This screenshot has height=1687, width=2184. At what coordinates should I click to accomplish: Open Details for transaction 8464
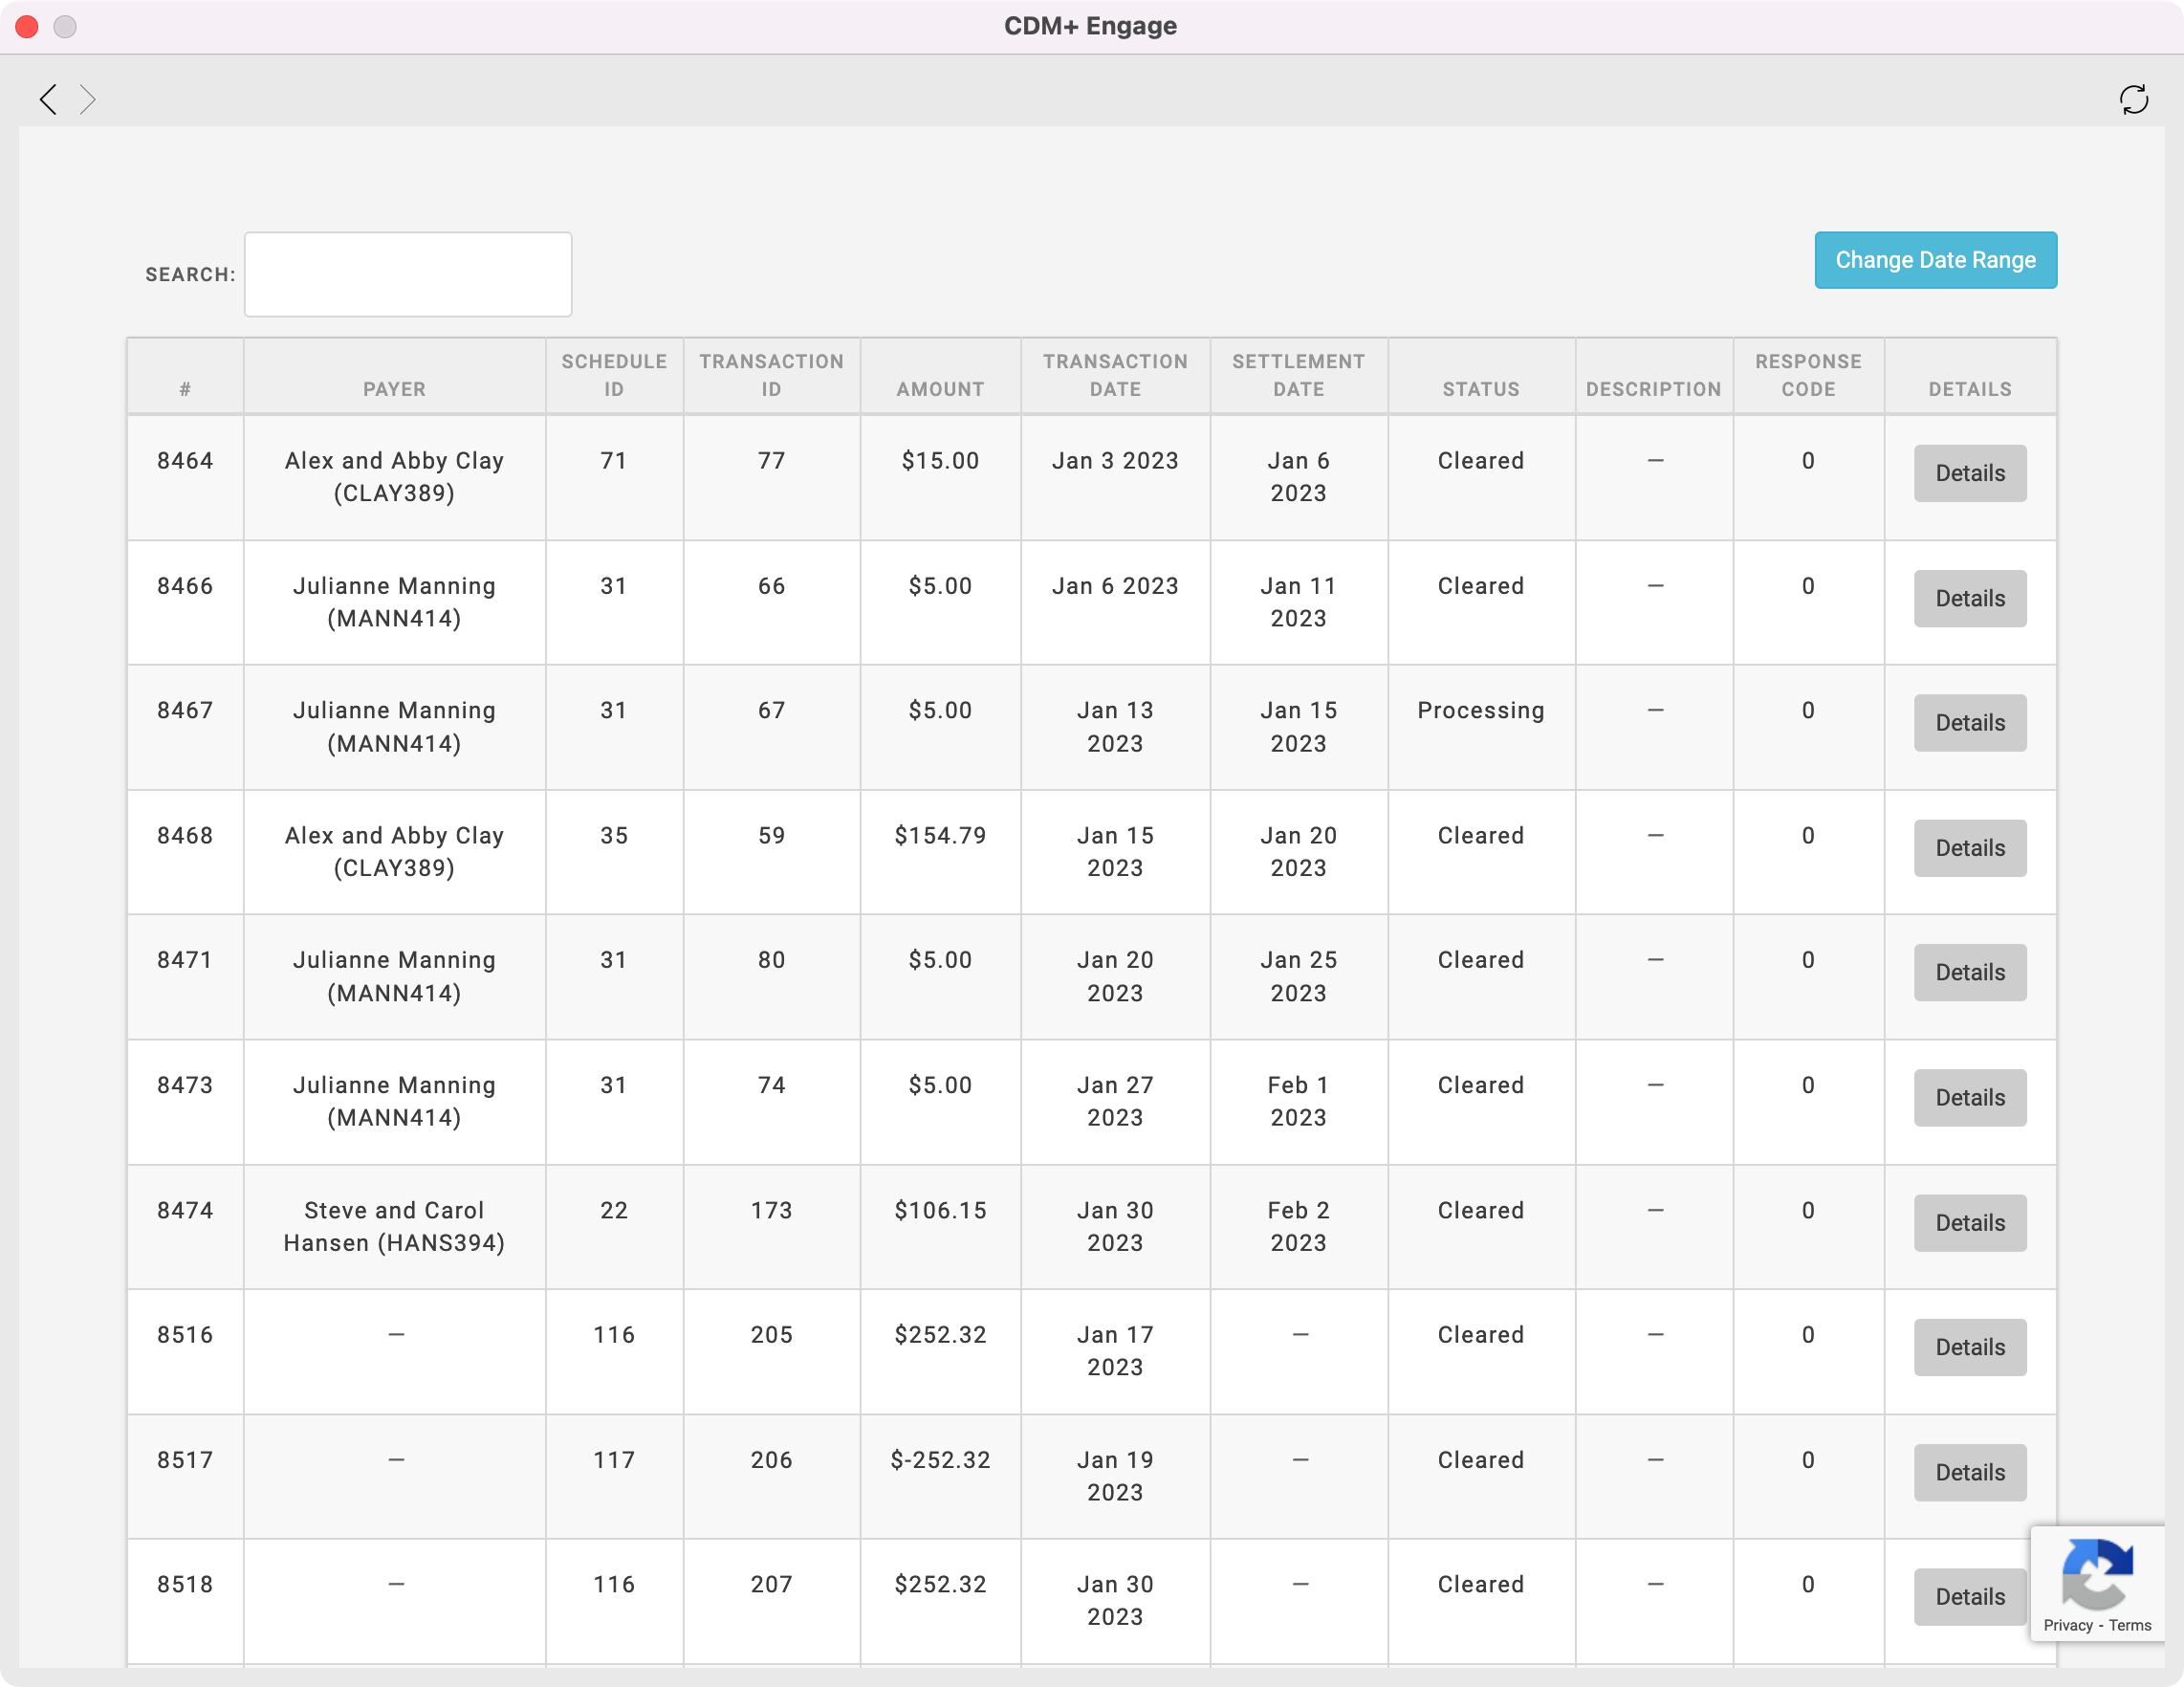point(1969,473)
